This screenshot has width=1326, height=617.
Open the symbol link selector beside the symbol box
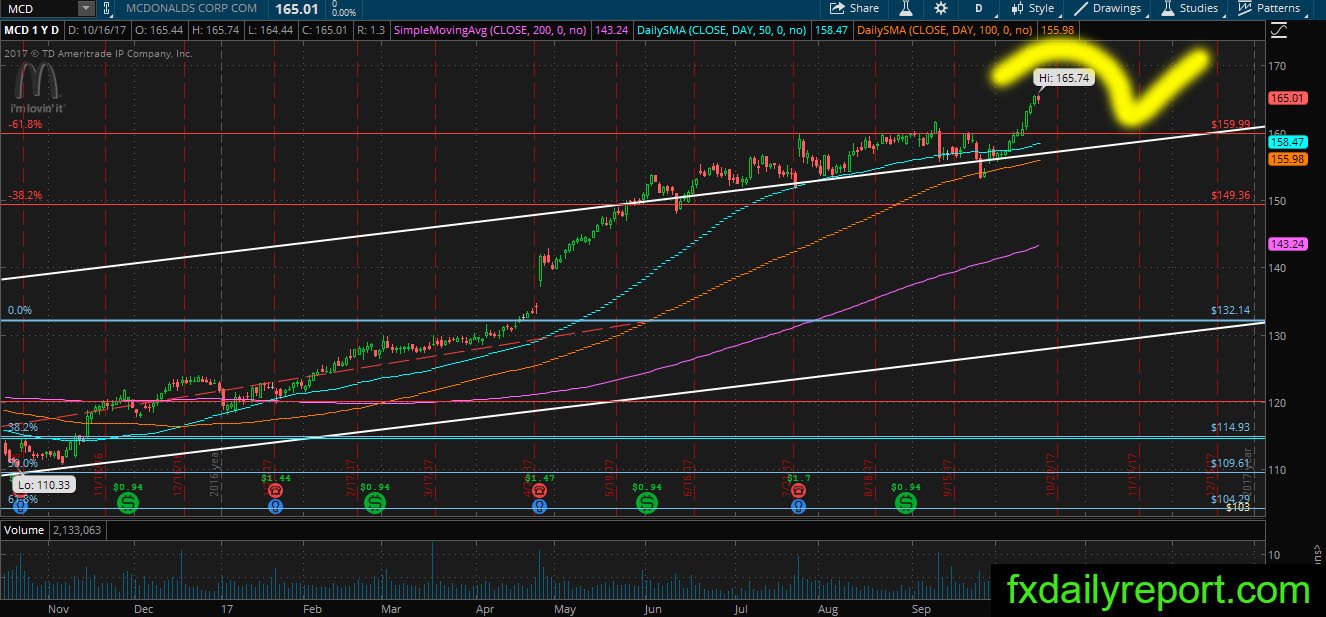[107, 8]
